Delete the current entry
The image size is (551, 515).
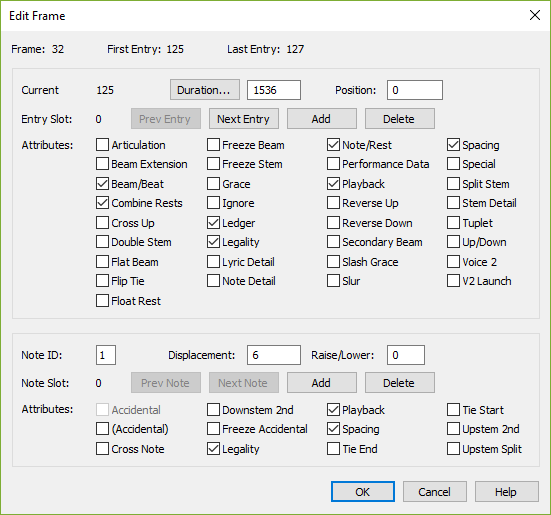400,119
